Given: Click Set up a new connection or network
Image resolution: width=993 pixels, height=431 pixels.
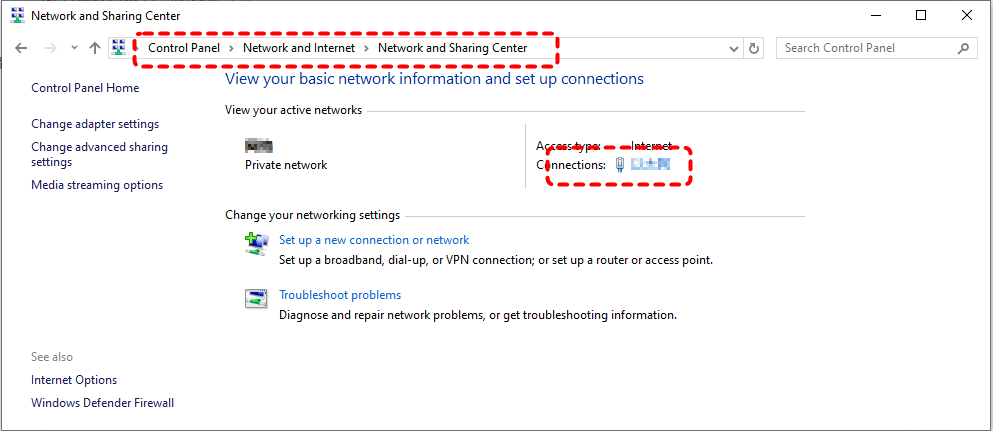Looking at the screenshot, I should 374,240.
